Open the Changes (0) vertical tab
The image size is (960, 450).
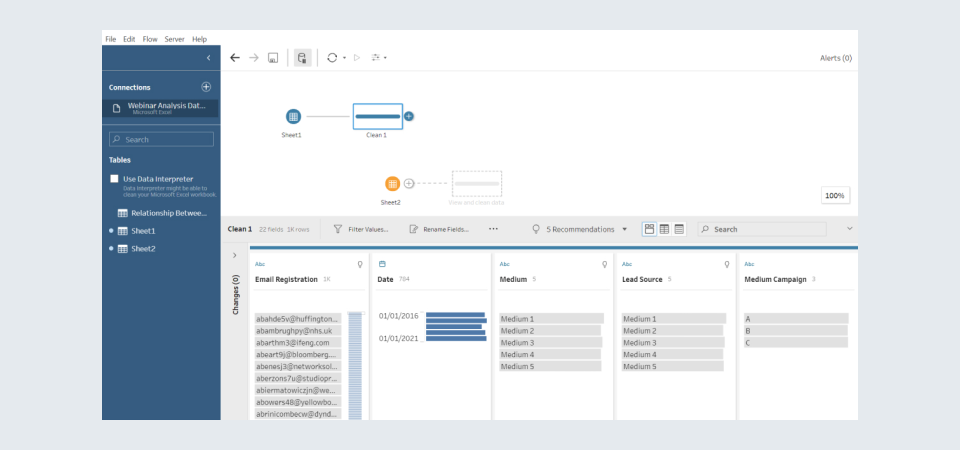point(235,294)
